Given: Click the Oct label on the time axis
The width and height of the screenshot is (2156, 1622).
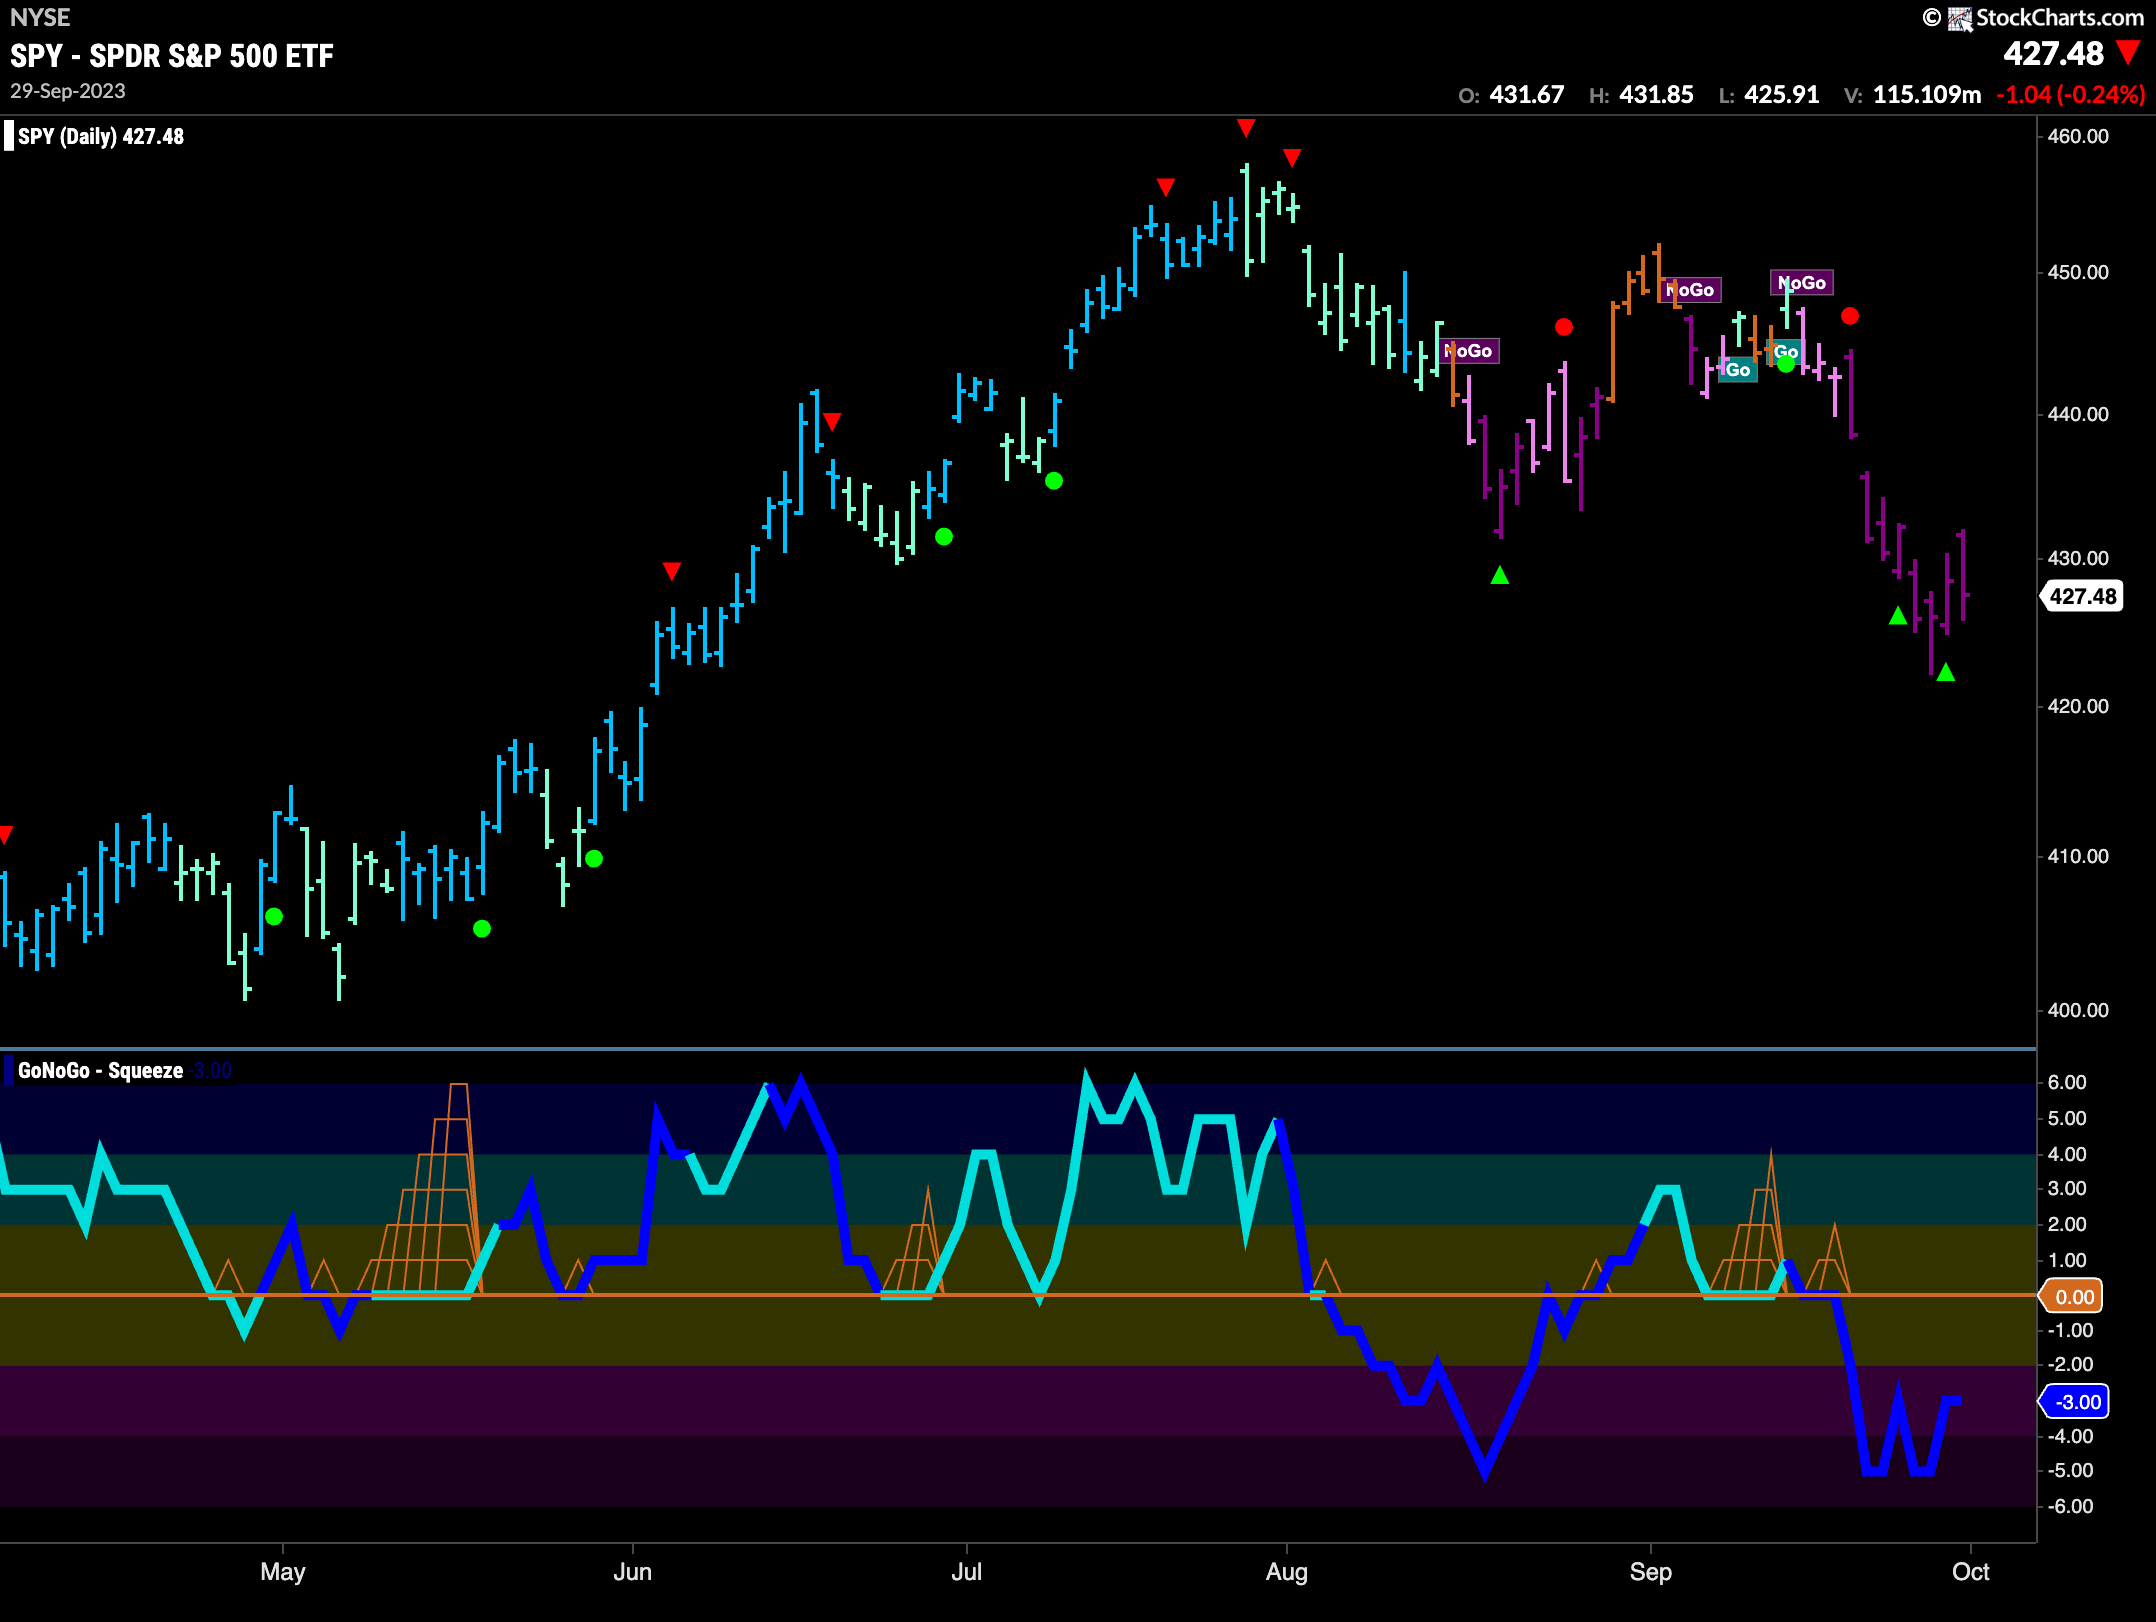Looking at the screenshot, I should click(x=1970, y=1572).
